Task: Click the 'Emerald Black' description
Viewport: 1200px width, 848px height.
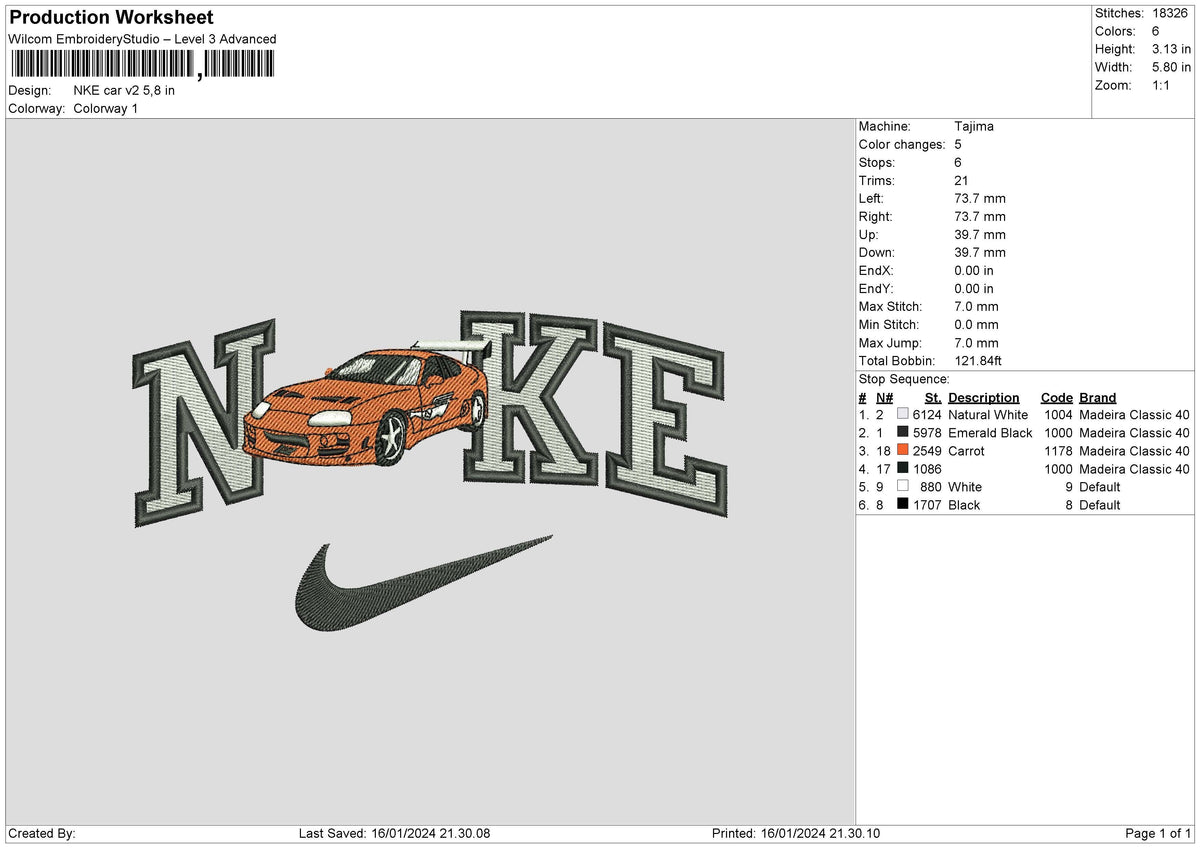Action: 990,433
